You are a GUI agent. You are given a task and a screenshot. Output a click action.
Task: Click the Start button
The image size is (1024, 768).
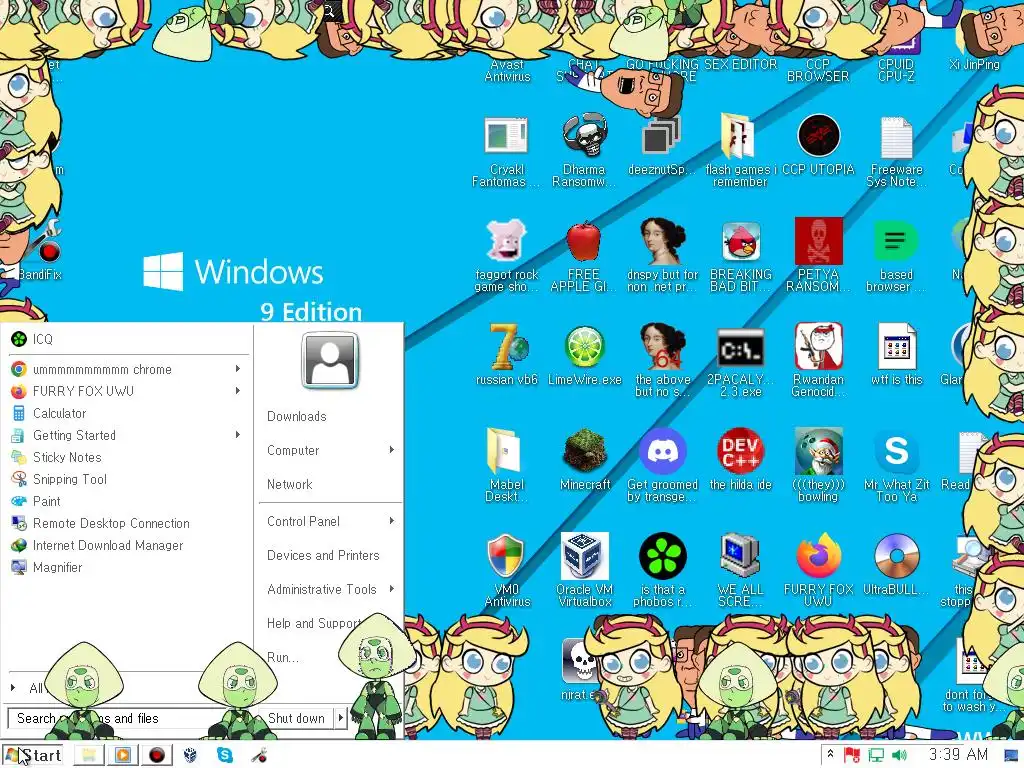point(33,756)
